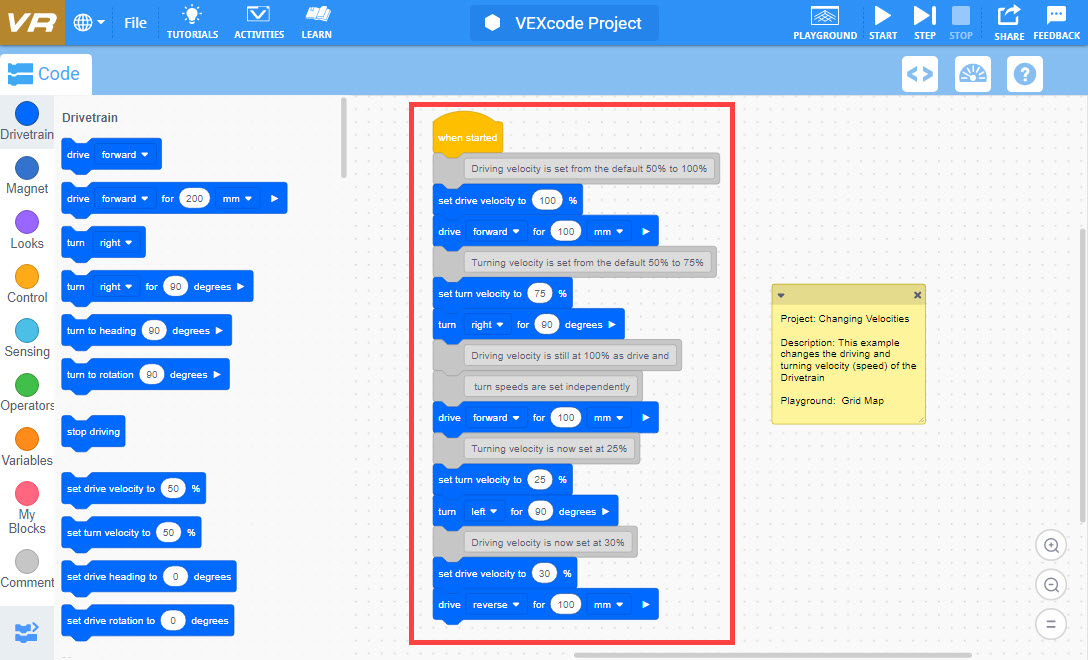Collapse the yellow project note
The image size is (1088, 660).
click(783, 294)
